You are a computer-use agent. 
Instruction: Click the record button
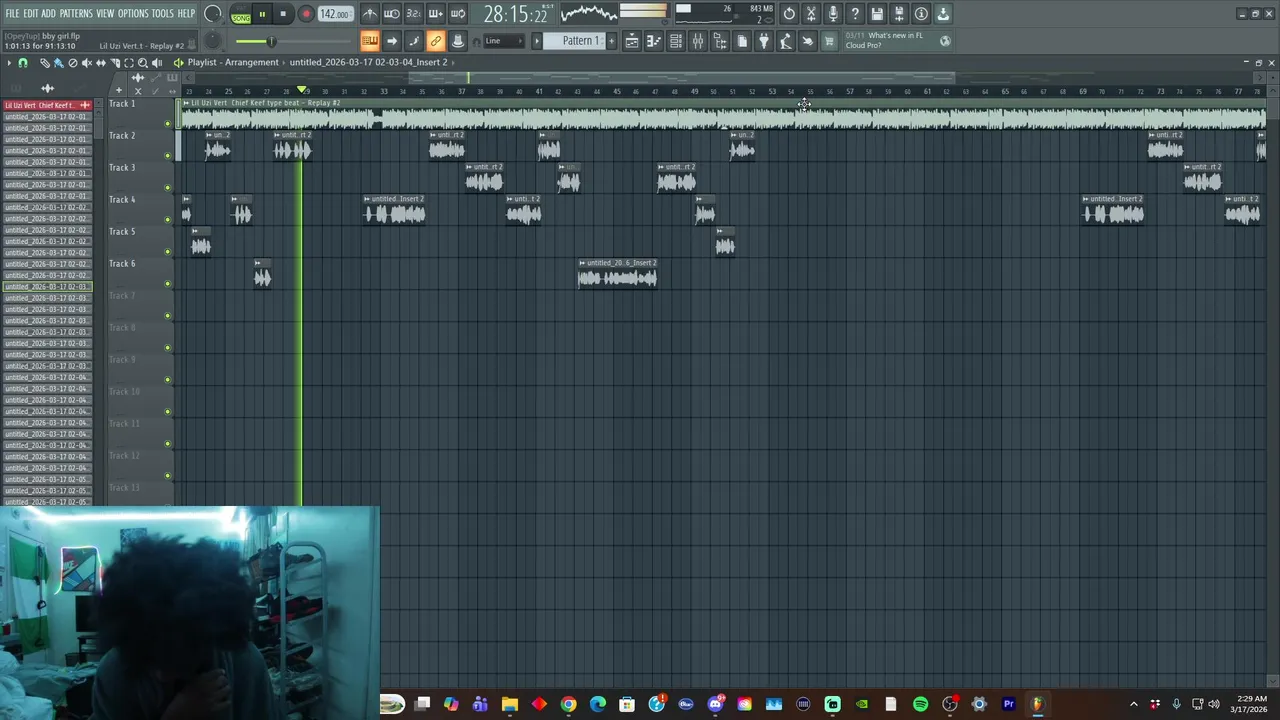coord(306,14)
